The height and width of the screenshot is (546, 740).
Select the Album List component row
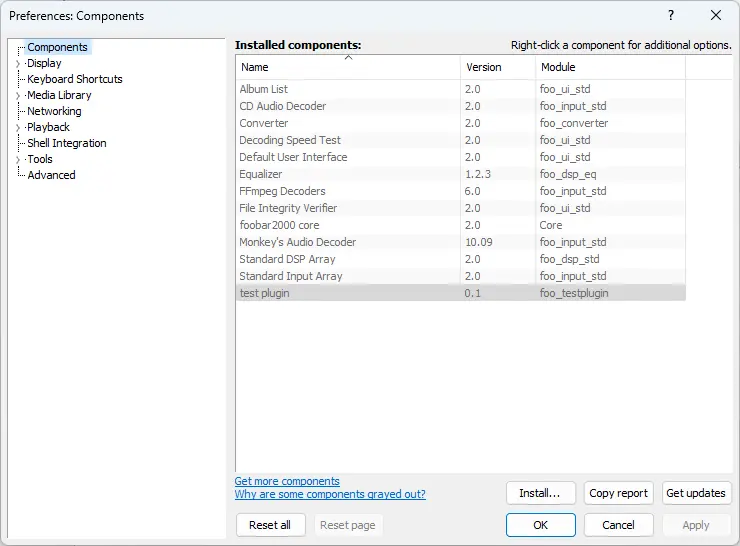click(461, 89)
